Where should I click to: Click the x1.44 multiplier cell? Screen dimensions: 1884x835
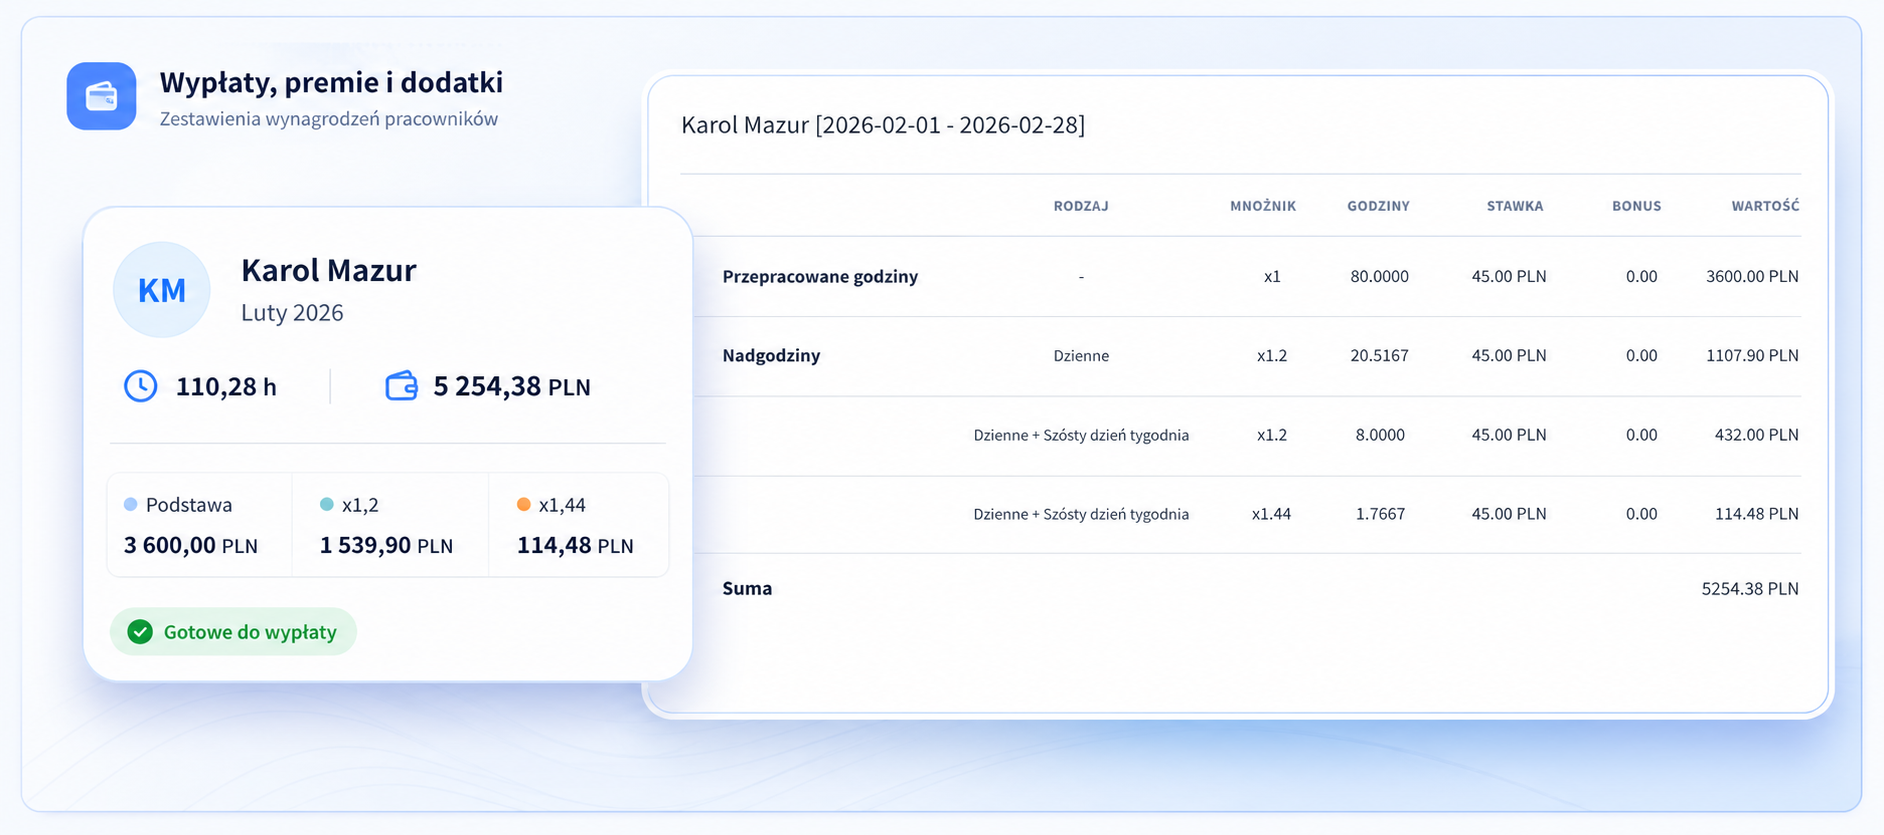1271,514
